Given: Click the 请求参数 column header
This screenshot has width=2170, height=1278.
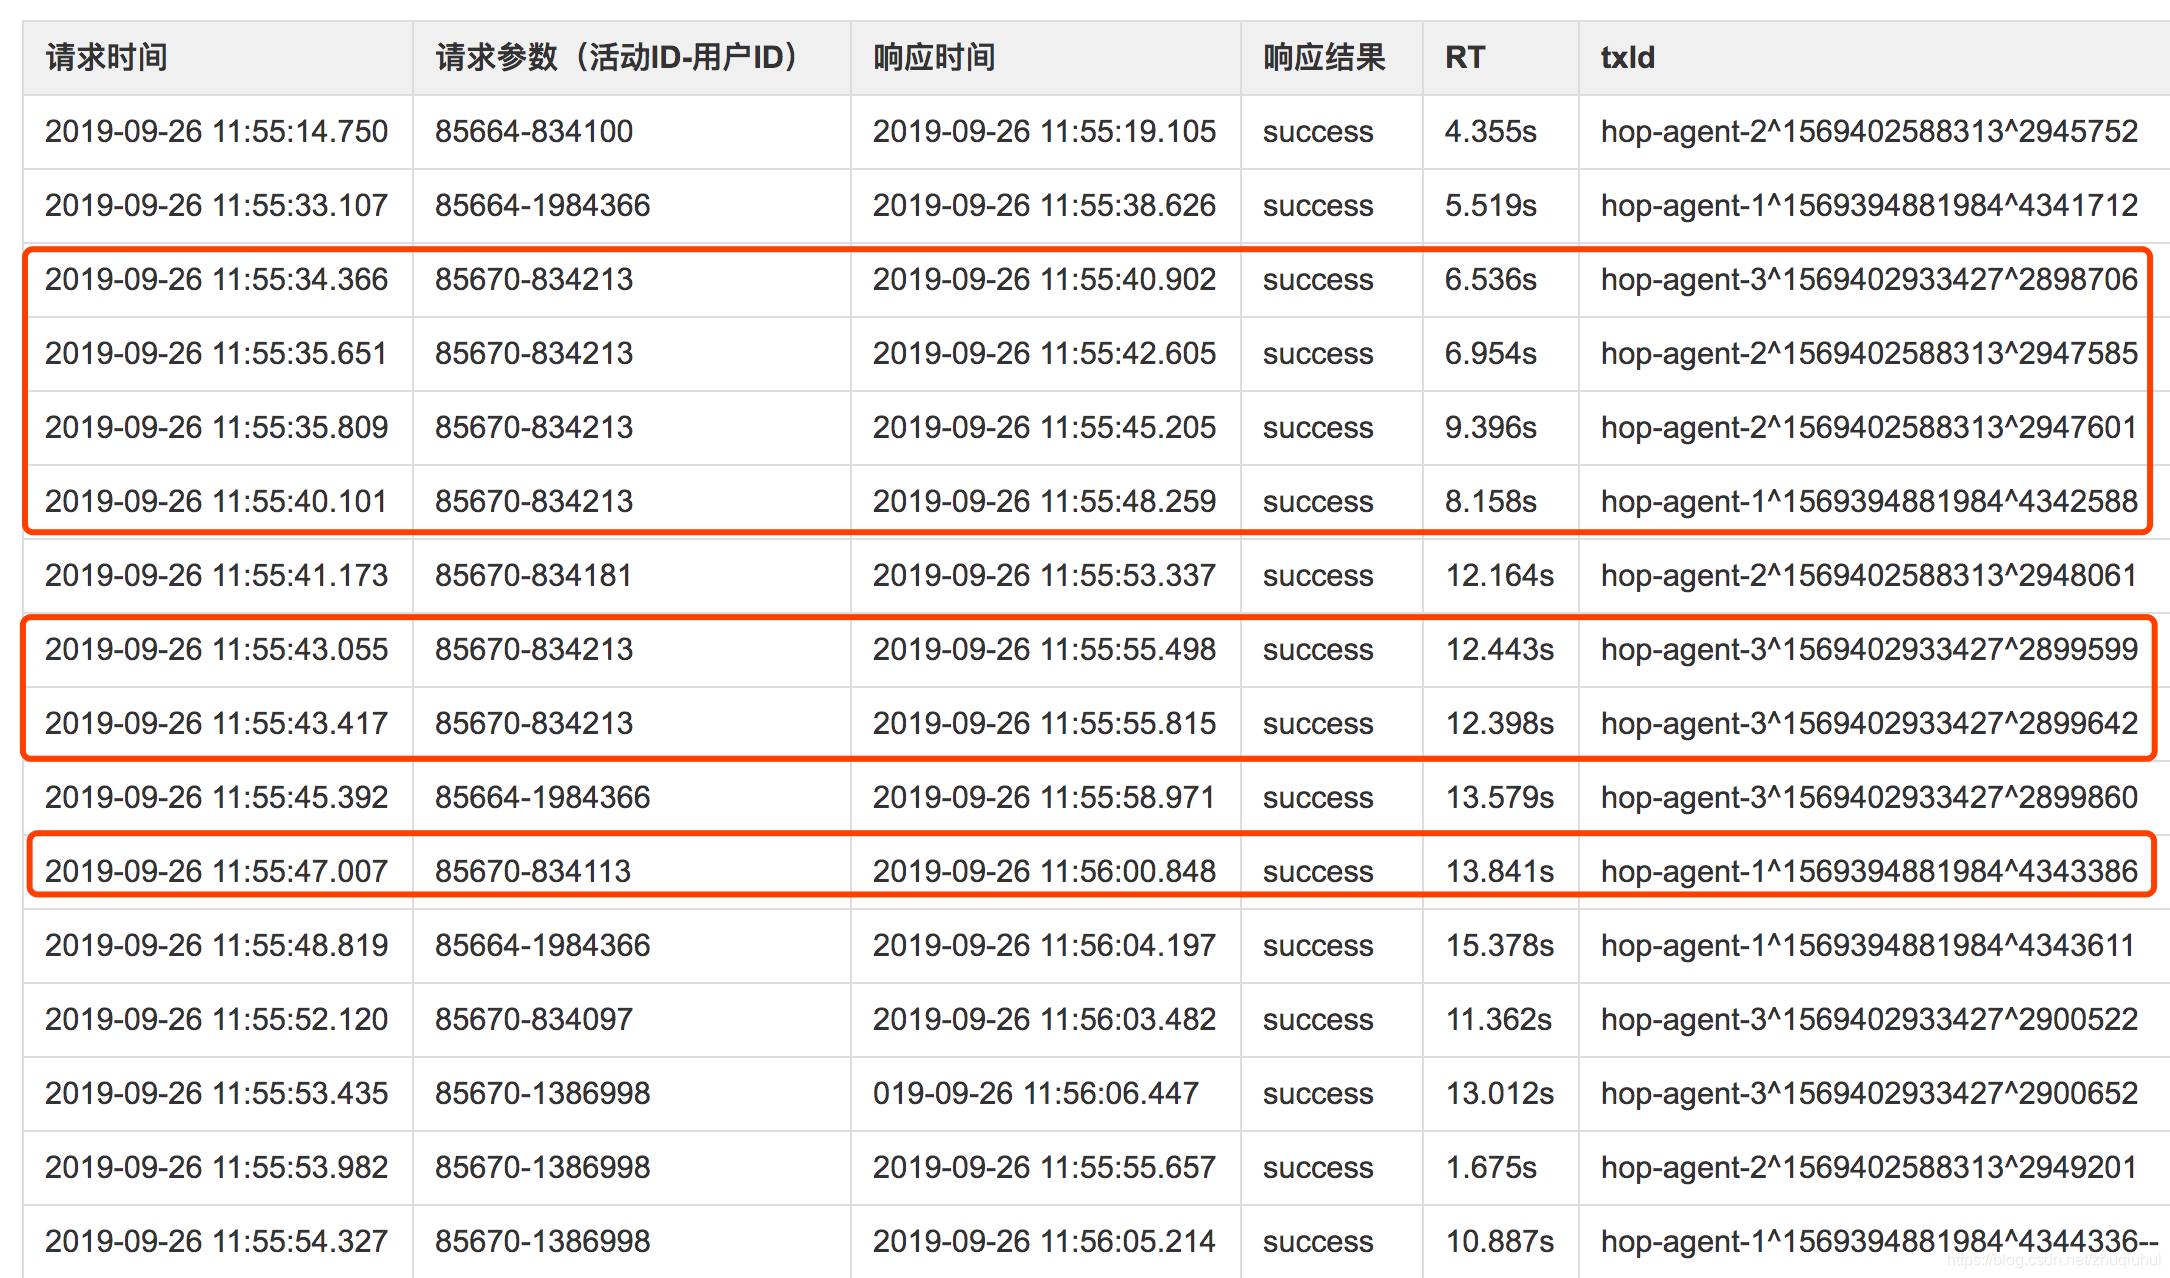Looking at the screenshot, I should pos(617,58).
